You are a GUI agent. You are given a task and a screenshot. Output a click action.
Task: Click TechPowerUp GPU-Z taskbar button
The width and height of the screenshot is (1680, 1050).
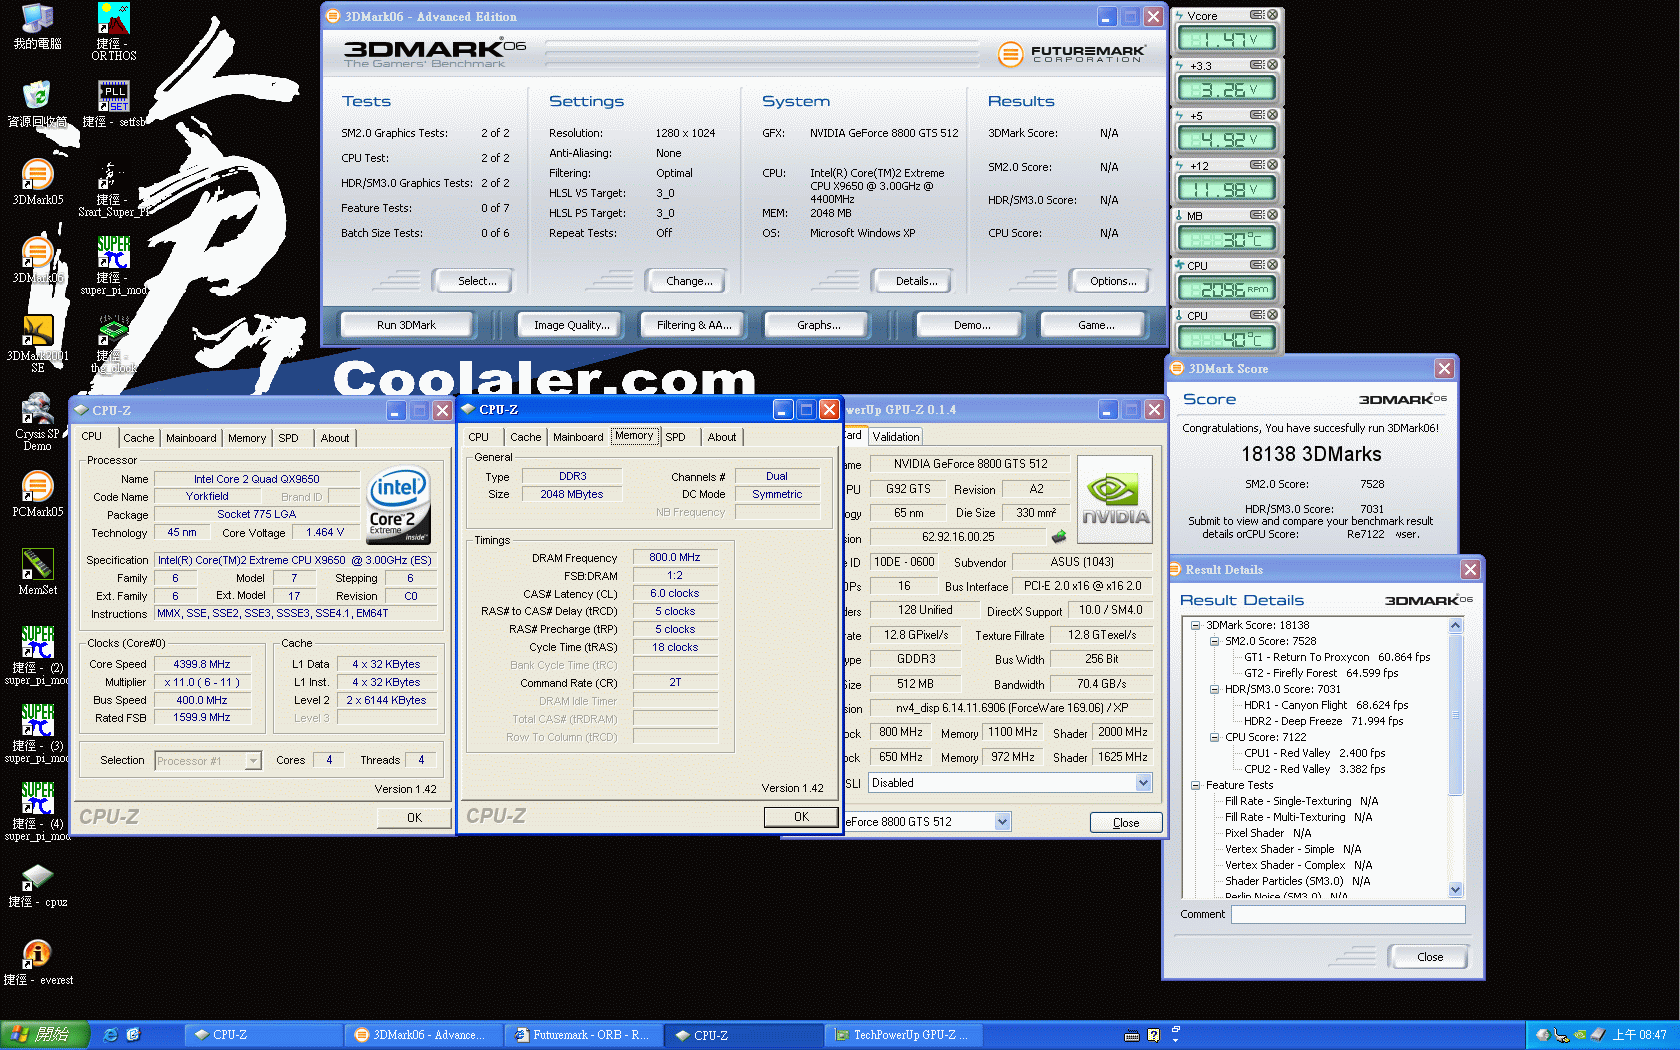click(x=902, y=1035)
